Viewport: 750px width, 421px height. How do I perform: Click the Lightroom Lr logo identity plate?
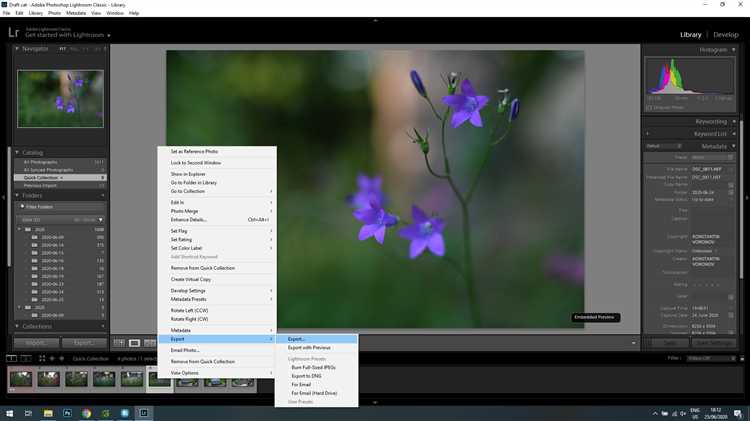(x=13, y=33)
